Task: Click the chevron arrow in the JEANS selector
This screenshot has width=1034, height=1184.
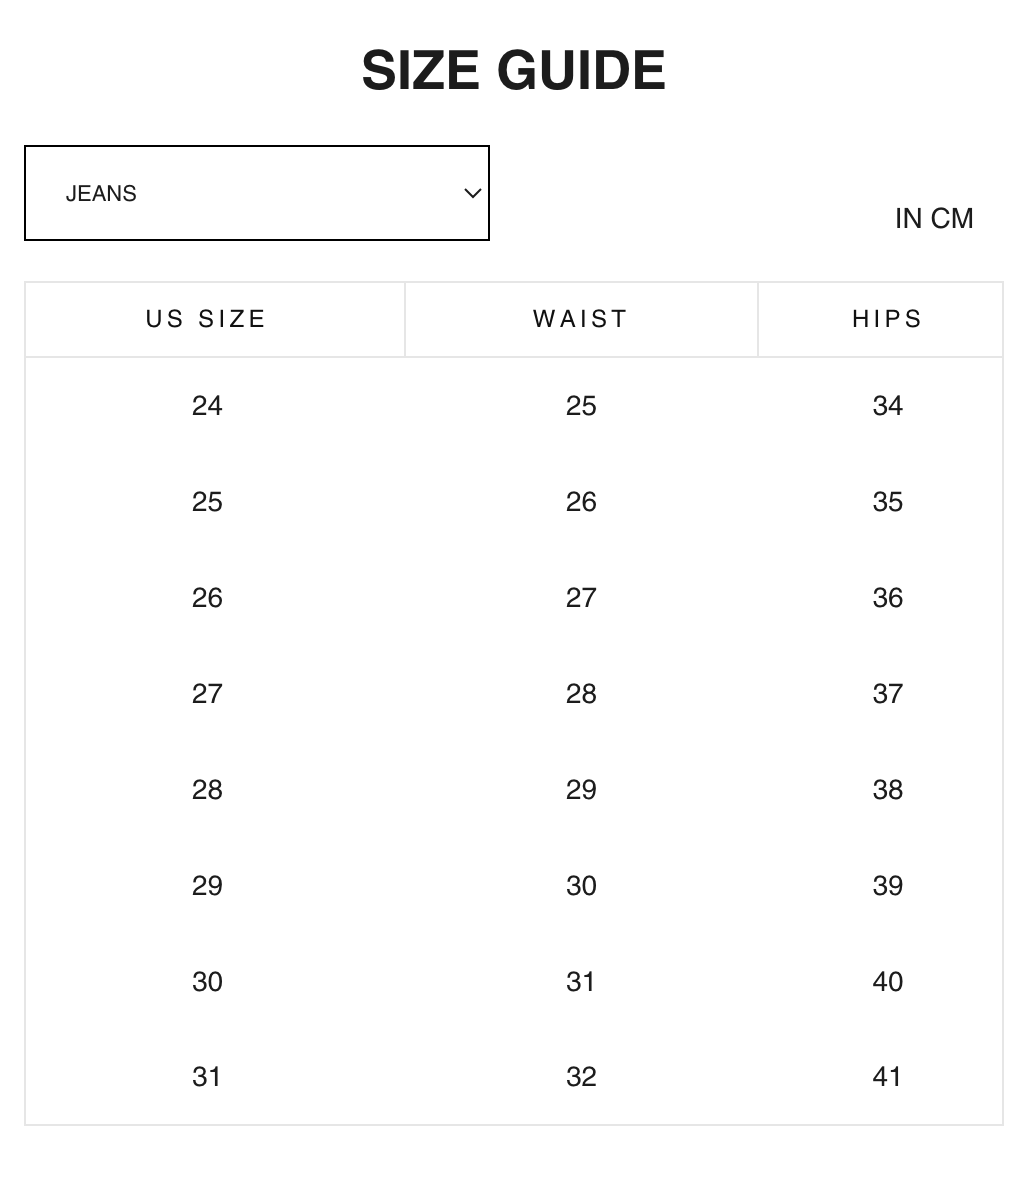Action: 473,193
